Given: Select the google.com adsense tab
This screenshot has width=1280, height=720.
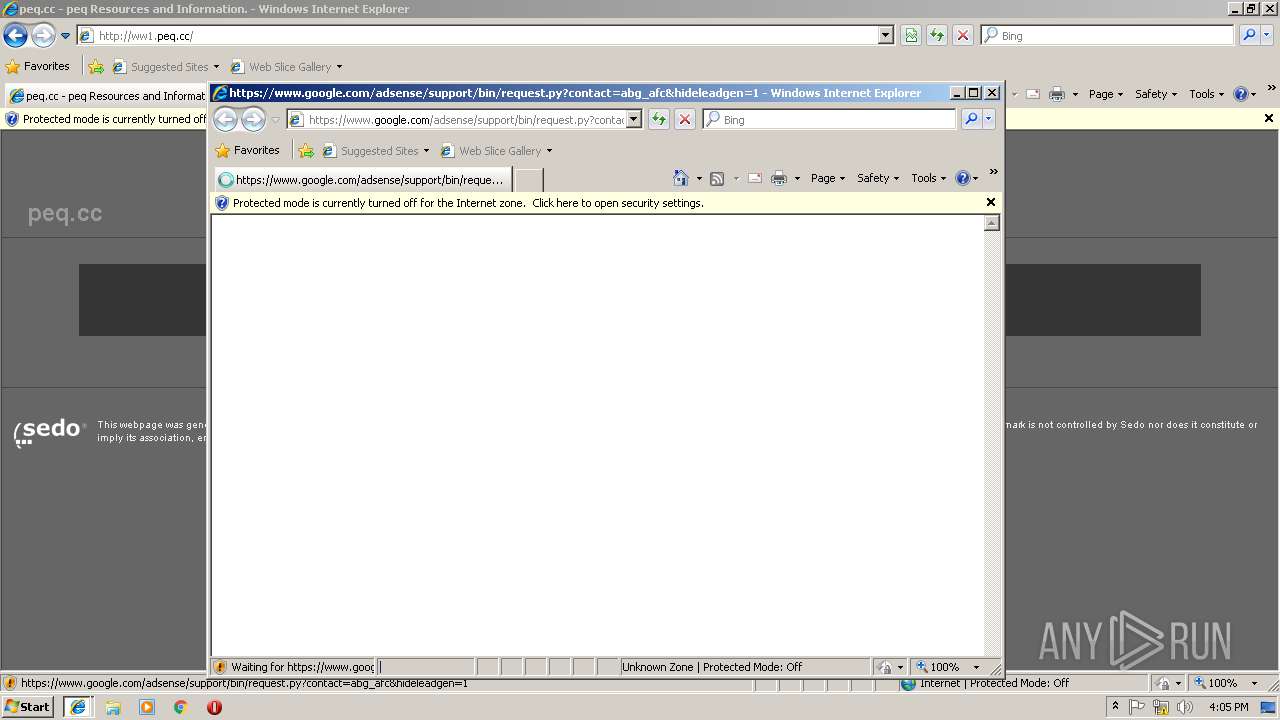Looking at the screenshot, I should (x=363, y=180).
